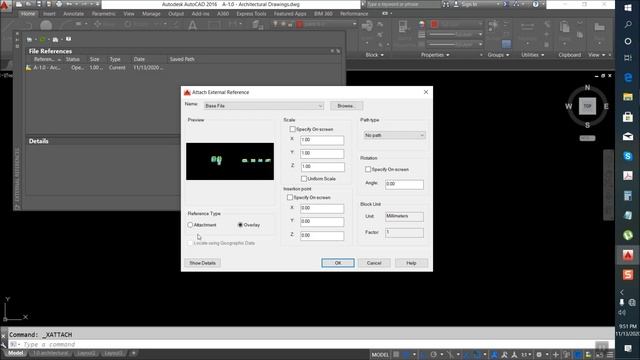Open the Name dropdown showing Base File
This screenshot has height=360, width=640.
tap(264, 106)
